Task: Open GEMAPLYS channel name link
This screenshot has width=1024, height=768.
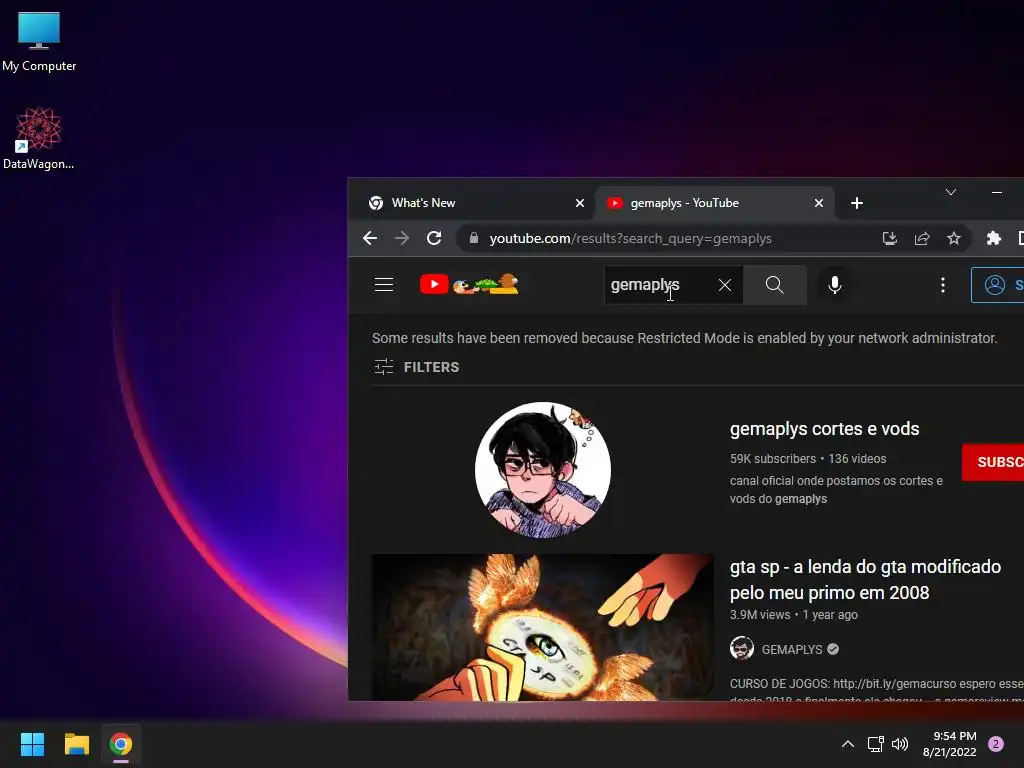Action: [792, 649]
